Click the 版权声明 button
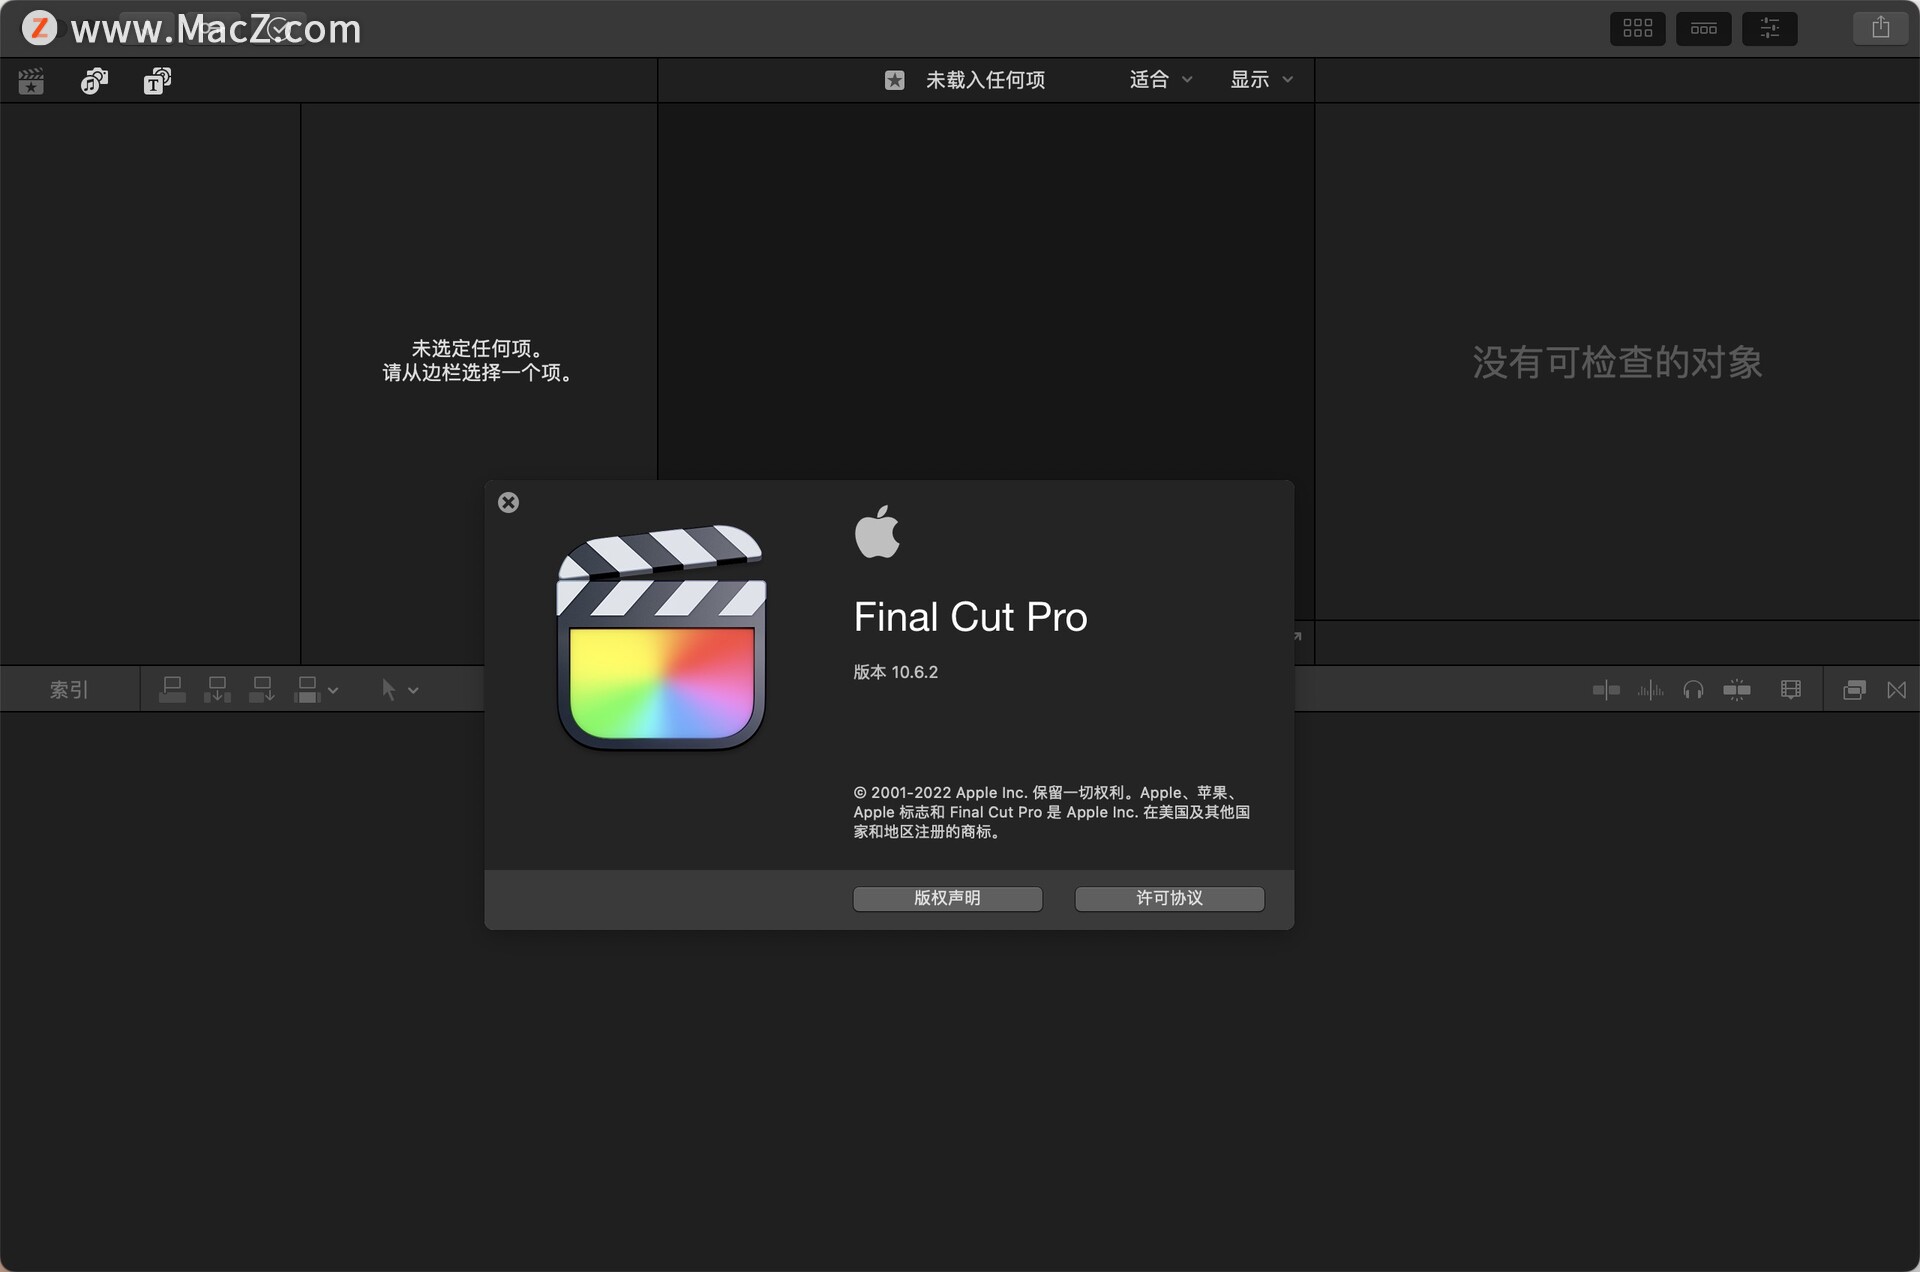The width and height of the screenshot is (1920, 1272). (947, 898)
